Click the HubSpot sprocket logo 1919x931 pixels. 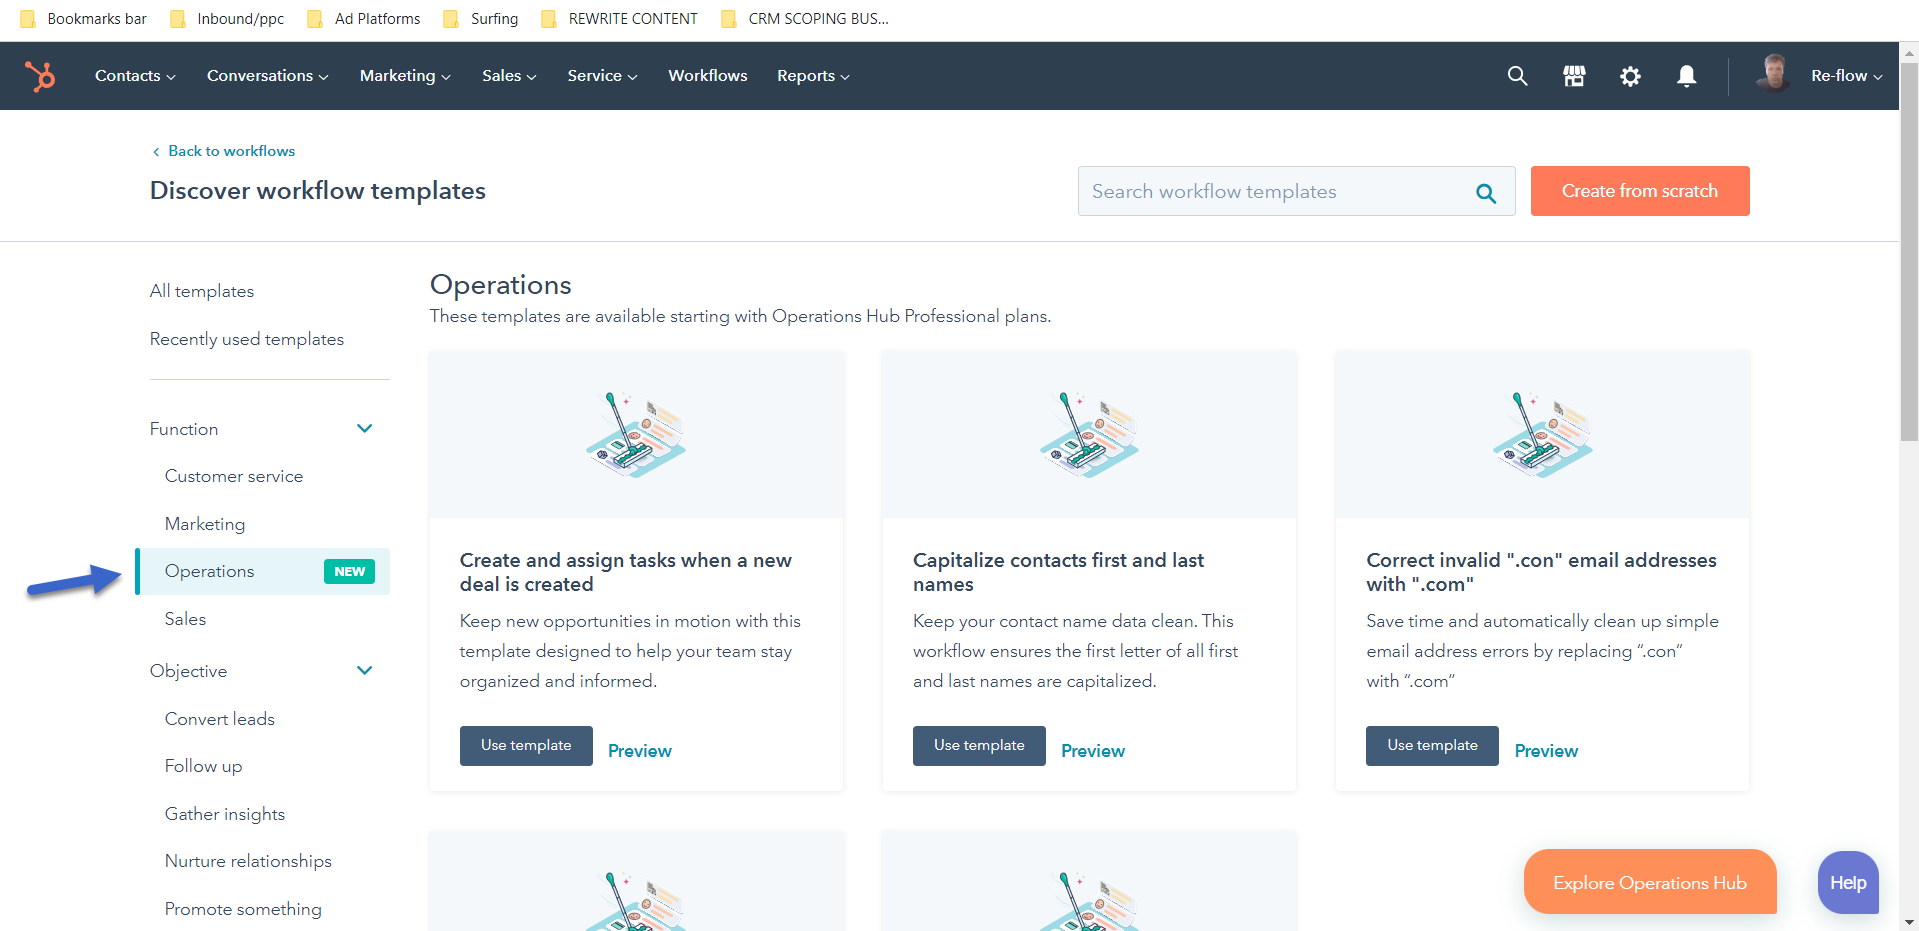[41, 75]
